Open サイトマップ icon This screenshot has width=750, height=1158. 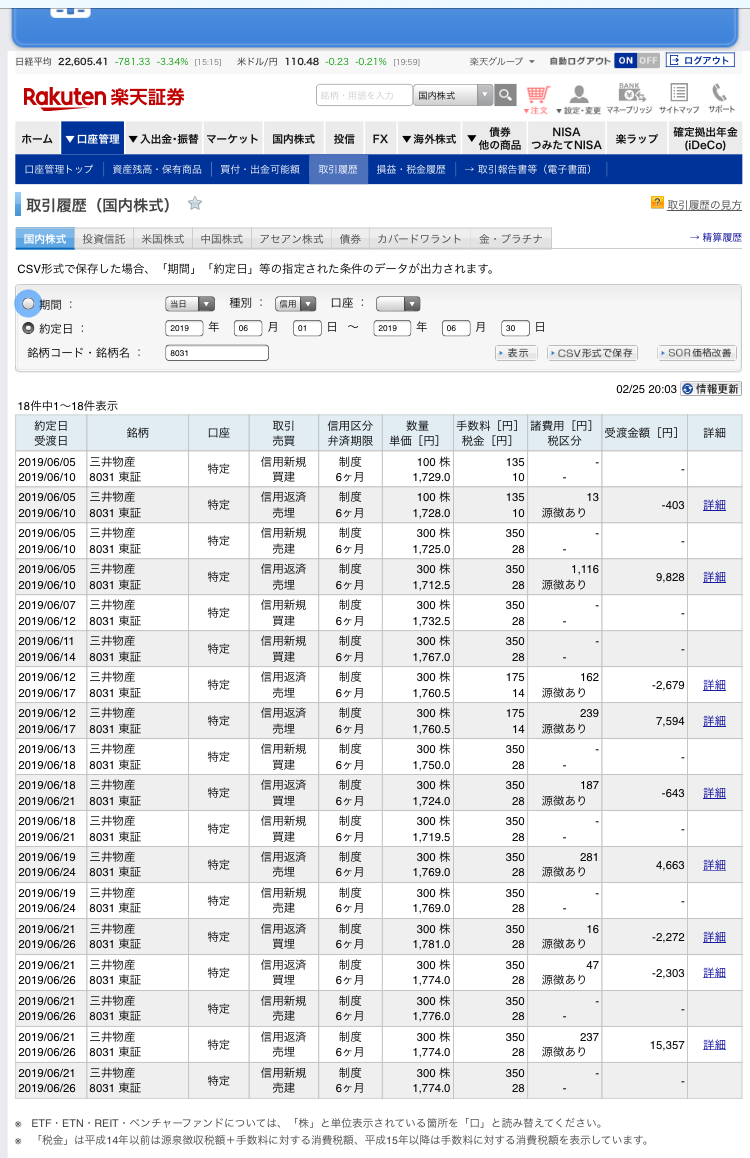(x=679, y=98)
